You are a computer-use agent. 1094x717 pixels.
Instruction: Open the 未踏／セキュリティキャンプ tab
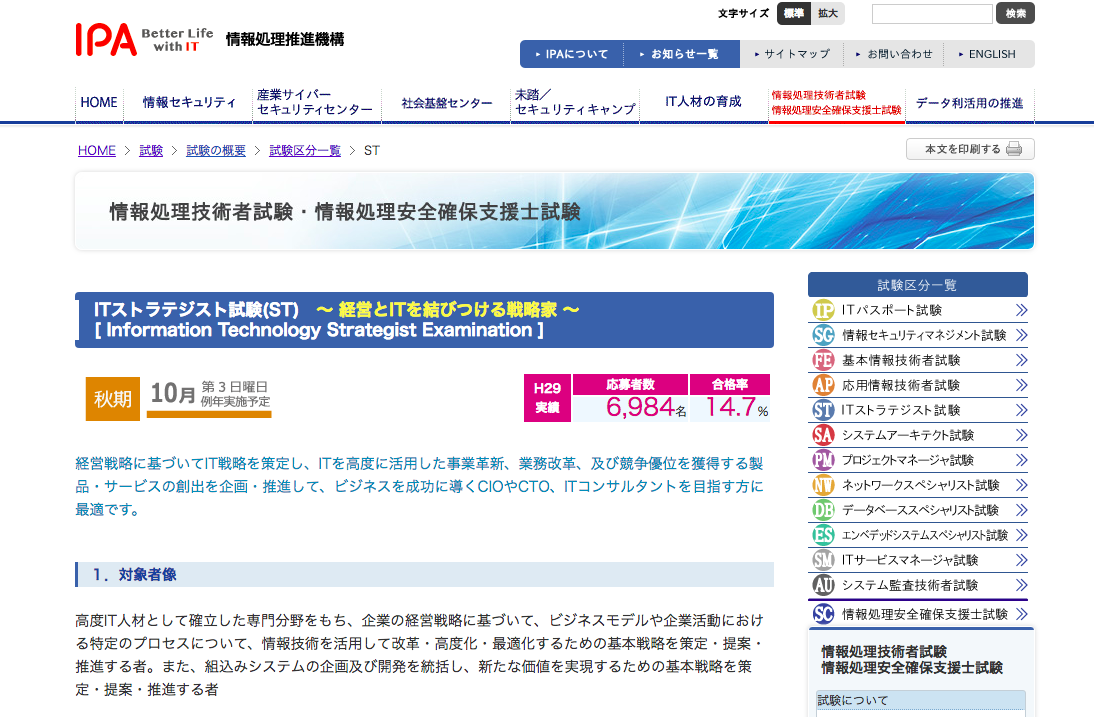tap(575, 103)
